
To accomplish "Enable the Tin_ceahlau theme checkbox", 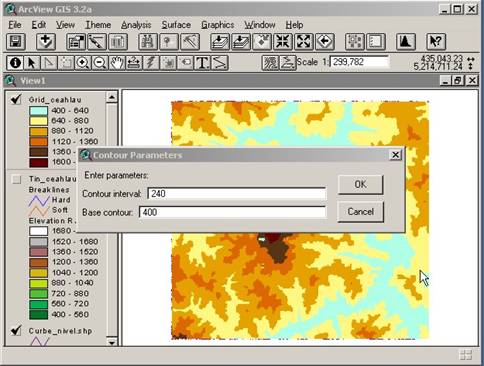I will click(x=16, y=179).
